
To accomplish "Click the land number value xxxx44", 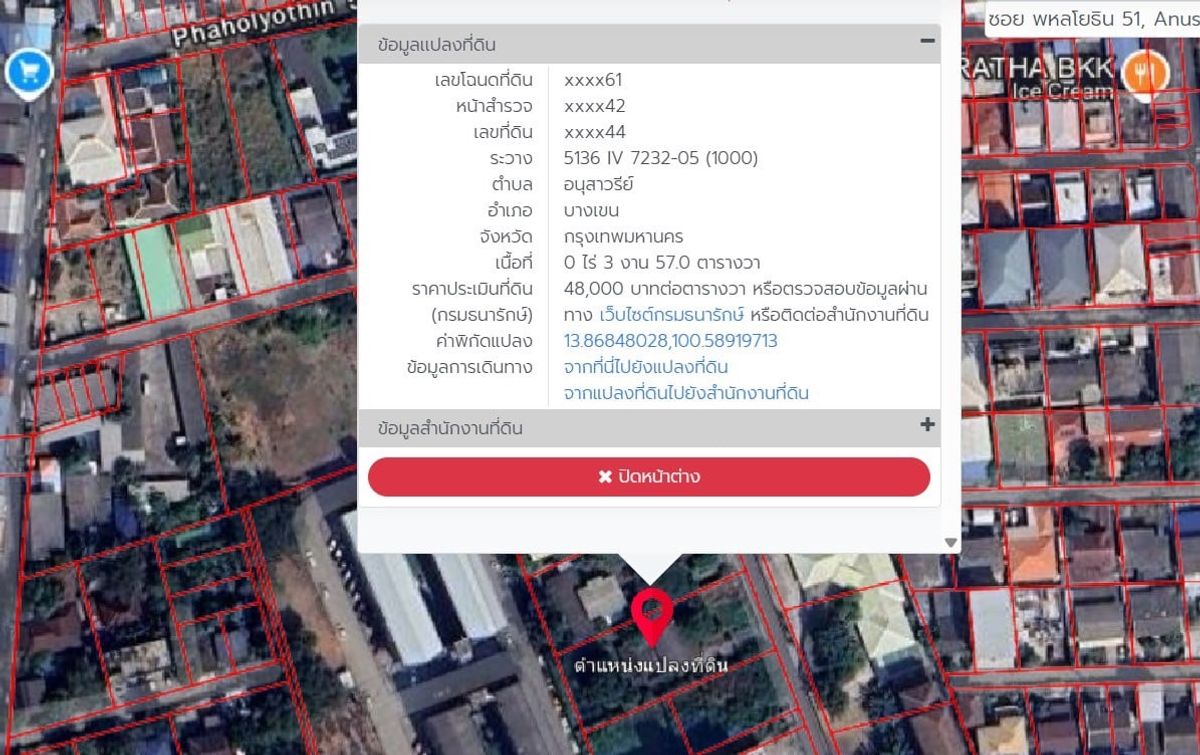I will (x=595, y=133).
